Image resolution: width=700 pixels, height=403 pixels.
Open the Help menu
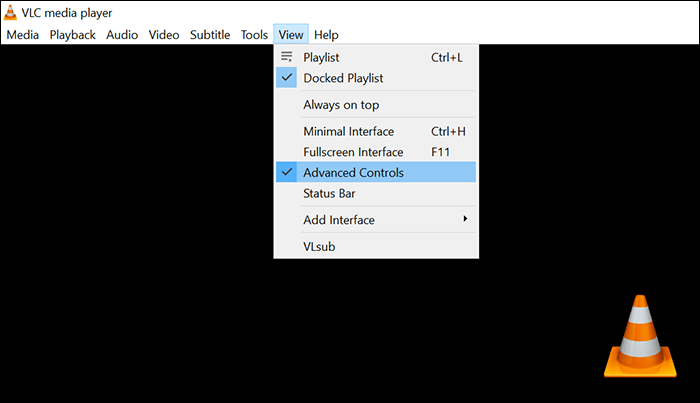click(x=326, y=35)
